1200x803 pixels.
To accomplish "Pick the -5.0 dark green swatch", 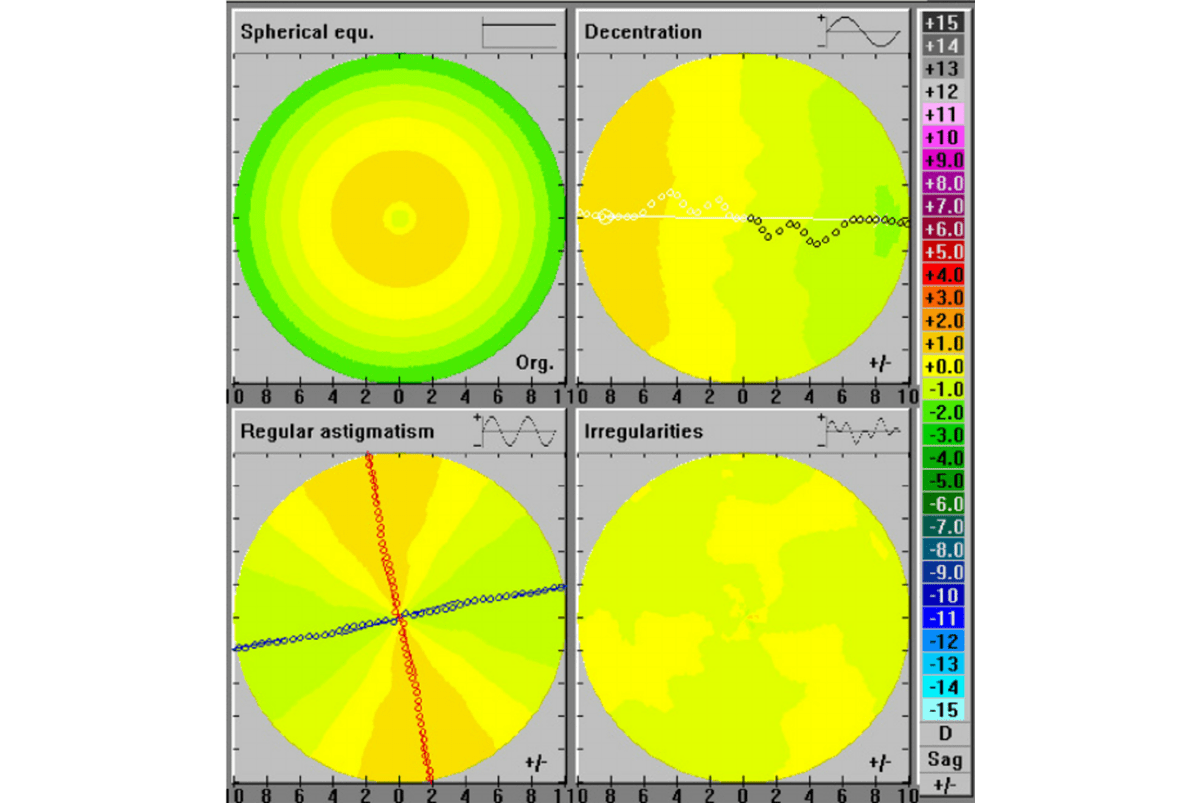I will (943, 481).
